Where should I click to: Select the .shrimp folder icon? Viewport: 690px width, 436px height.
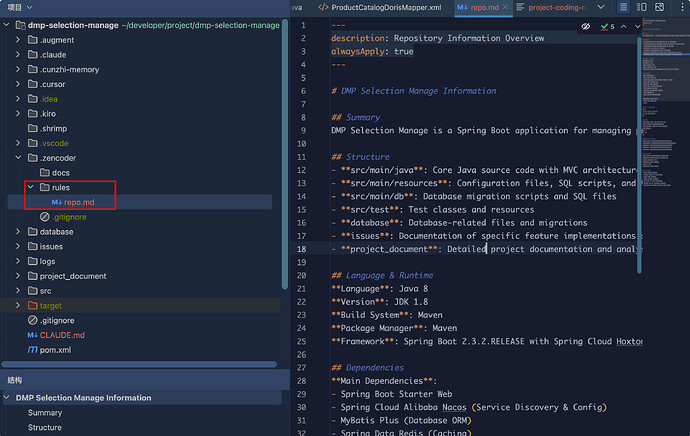pos(33,128)
